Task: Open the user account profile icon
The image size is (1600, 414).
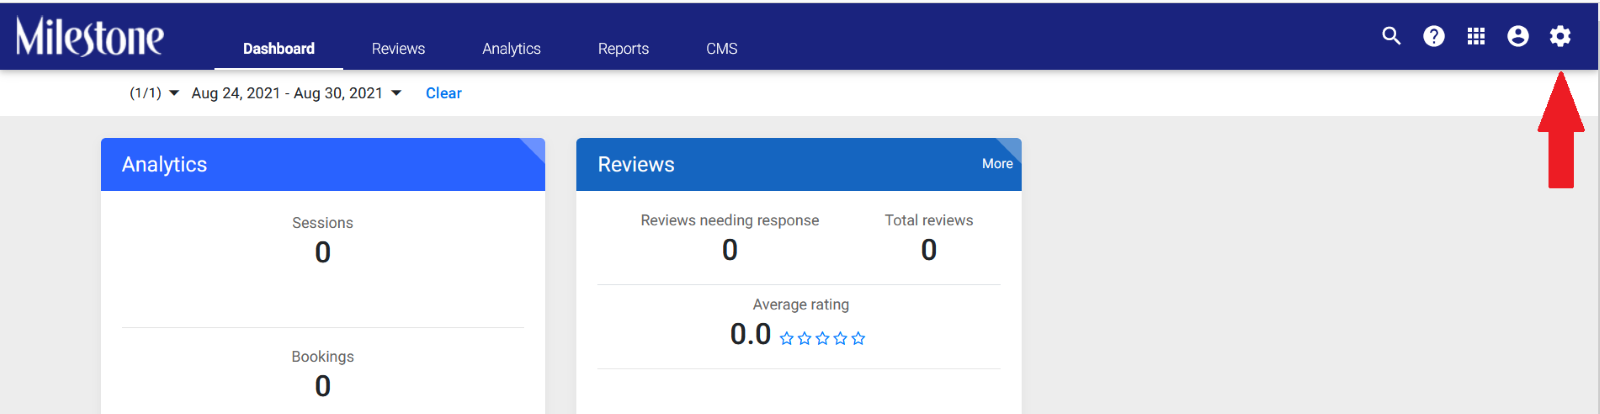Action: pos(1518,36)
